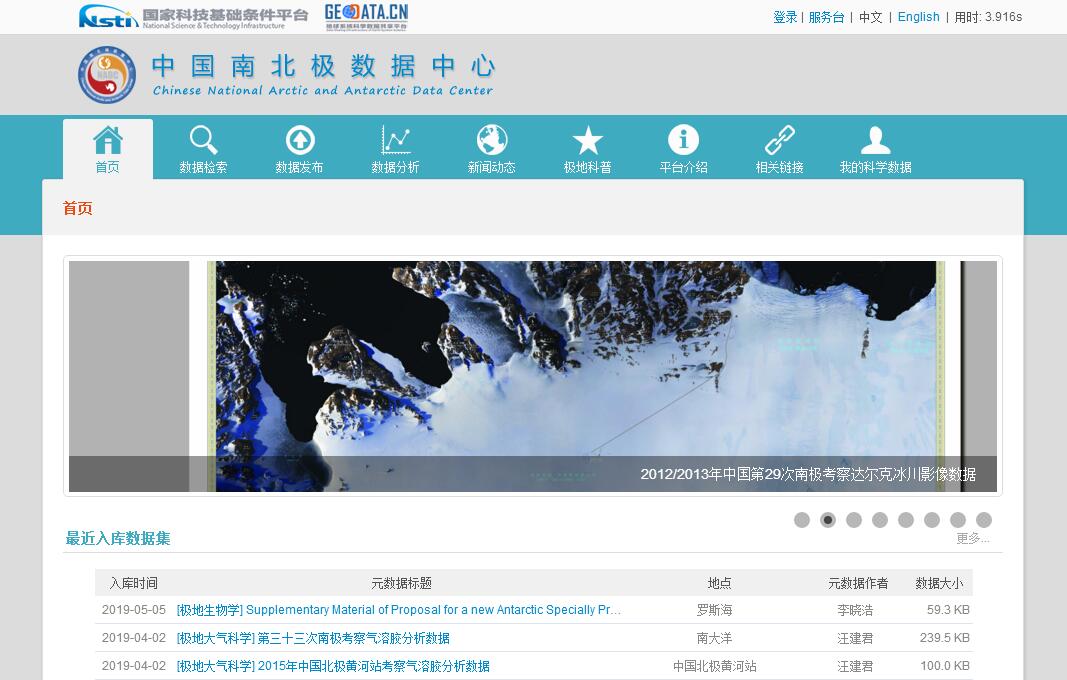
Task: Open the Antarctic Specially Protected proposal dataset
Action: (399, 610)
